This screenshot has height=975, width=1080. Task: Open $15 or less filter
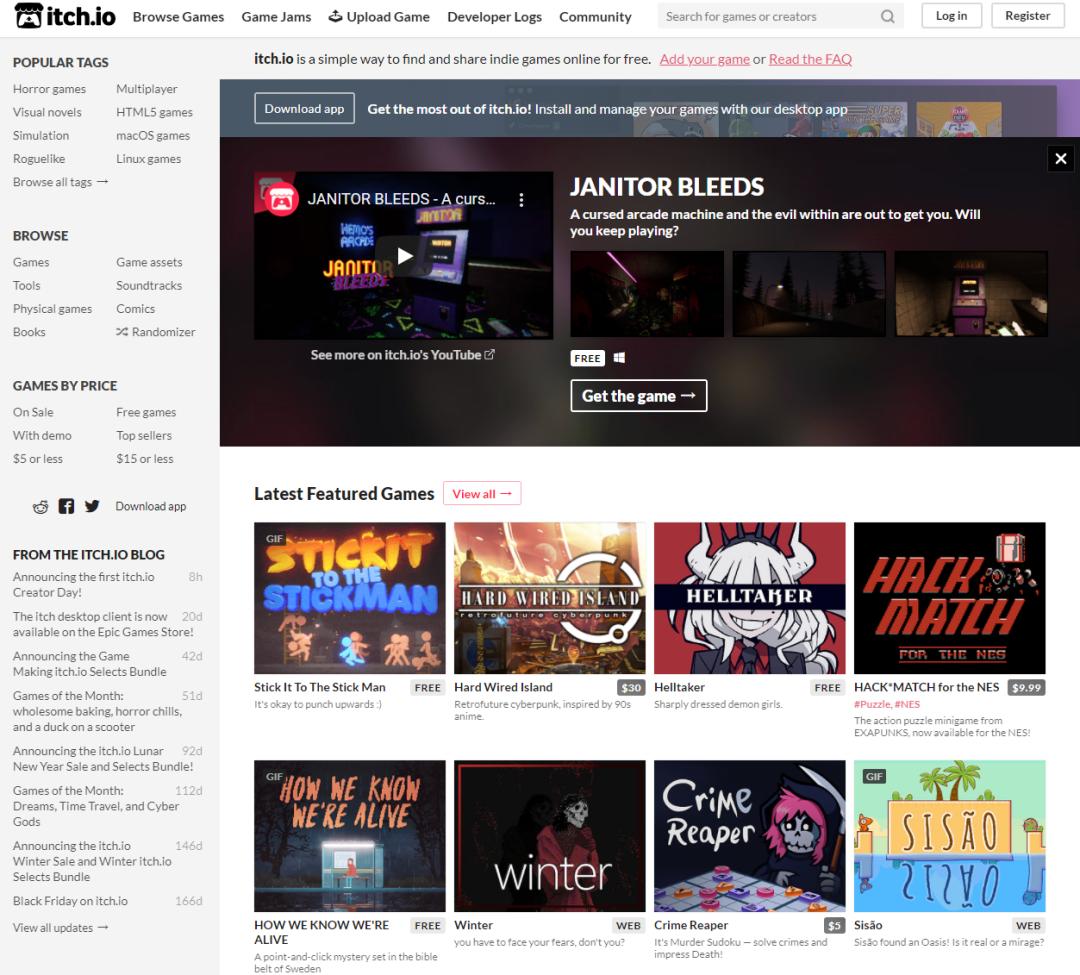(145, 459)
